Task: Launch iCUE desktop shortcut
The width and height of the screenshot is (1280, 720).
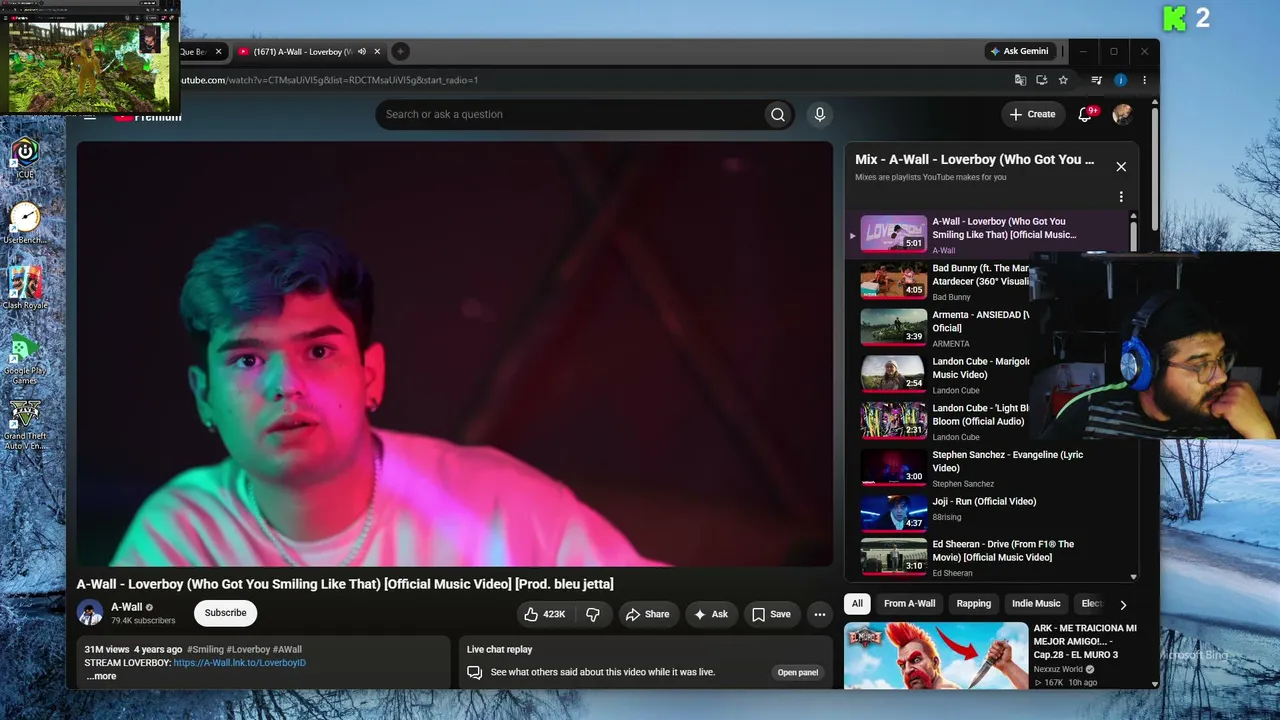Action: [25, 158]
